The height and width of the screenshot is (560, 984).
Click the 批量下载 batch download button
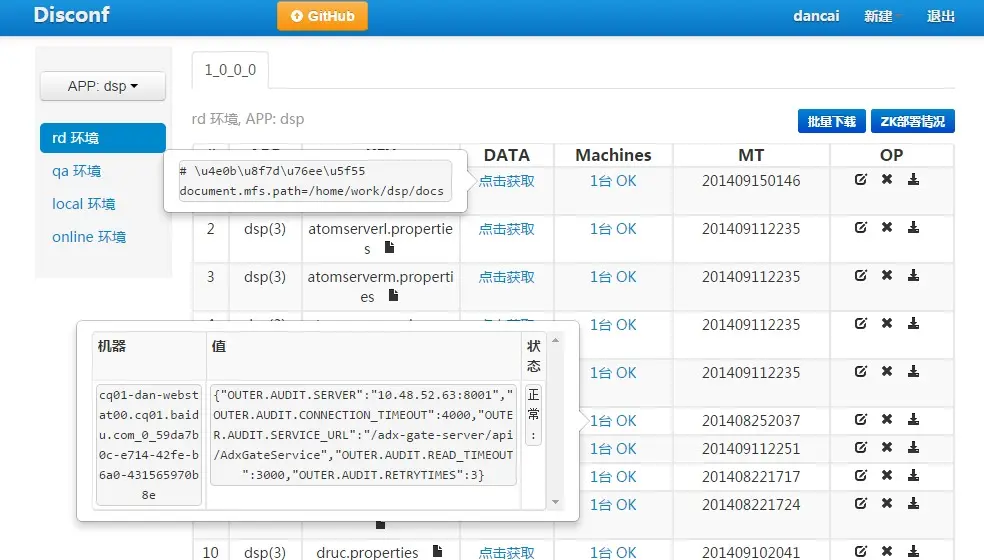[832, 121]
